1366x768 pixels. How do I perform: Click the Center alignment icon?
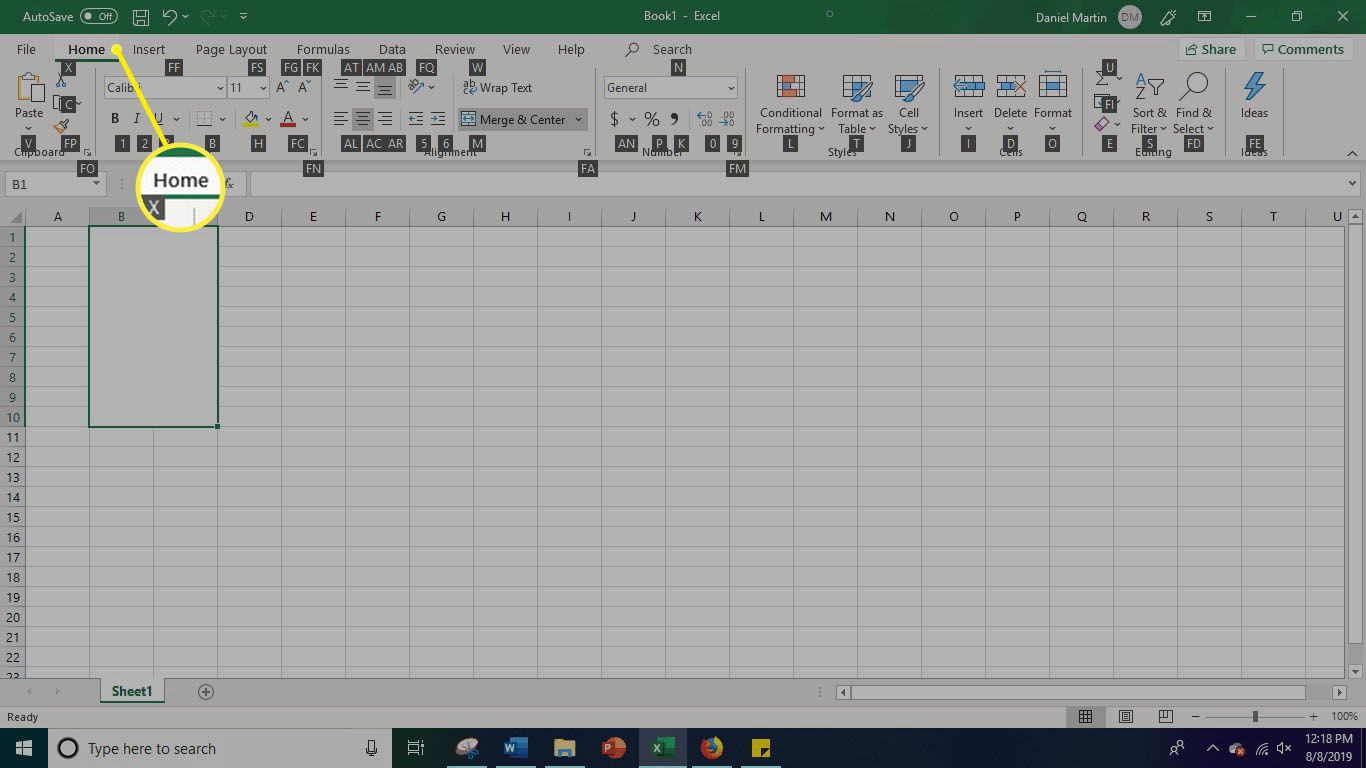363,119
